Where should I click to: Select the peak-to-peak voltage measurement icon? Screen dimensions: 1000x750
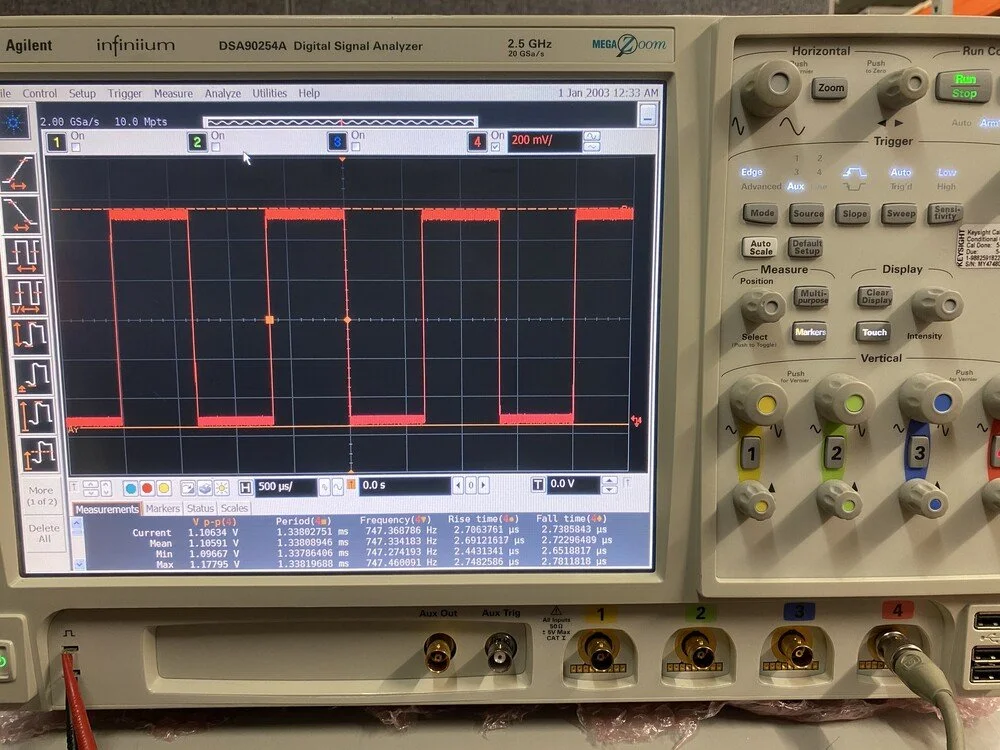(x=25, y=336)
